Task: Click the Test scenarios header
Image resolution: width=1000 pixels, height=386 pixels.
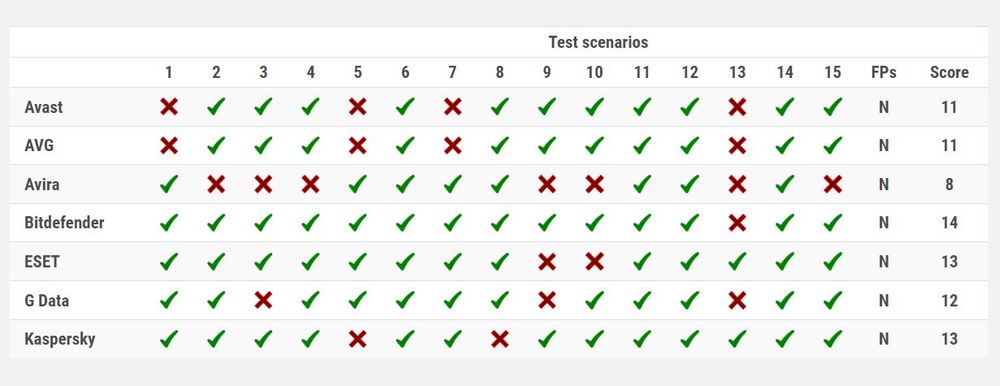Action: click(598, 42)
